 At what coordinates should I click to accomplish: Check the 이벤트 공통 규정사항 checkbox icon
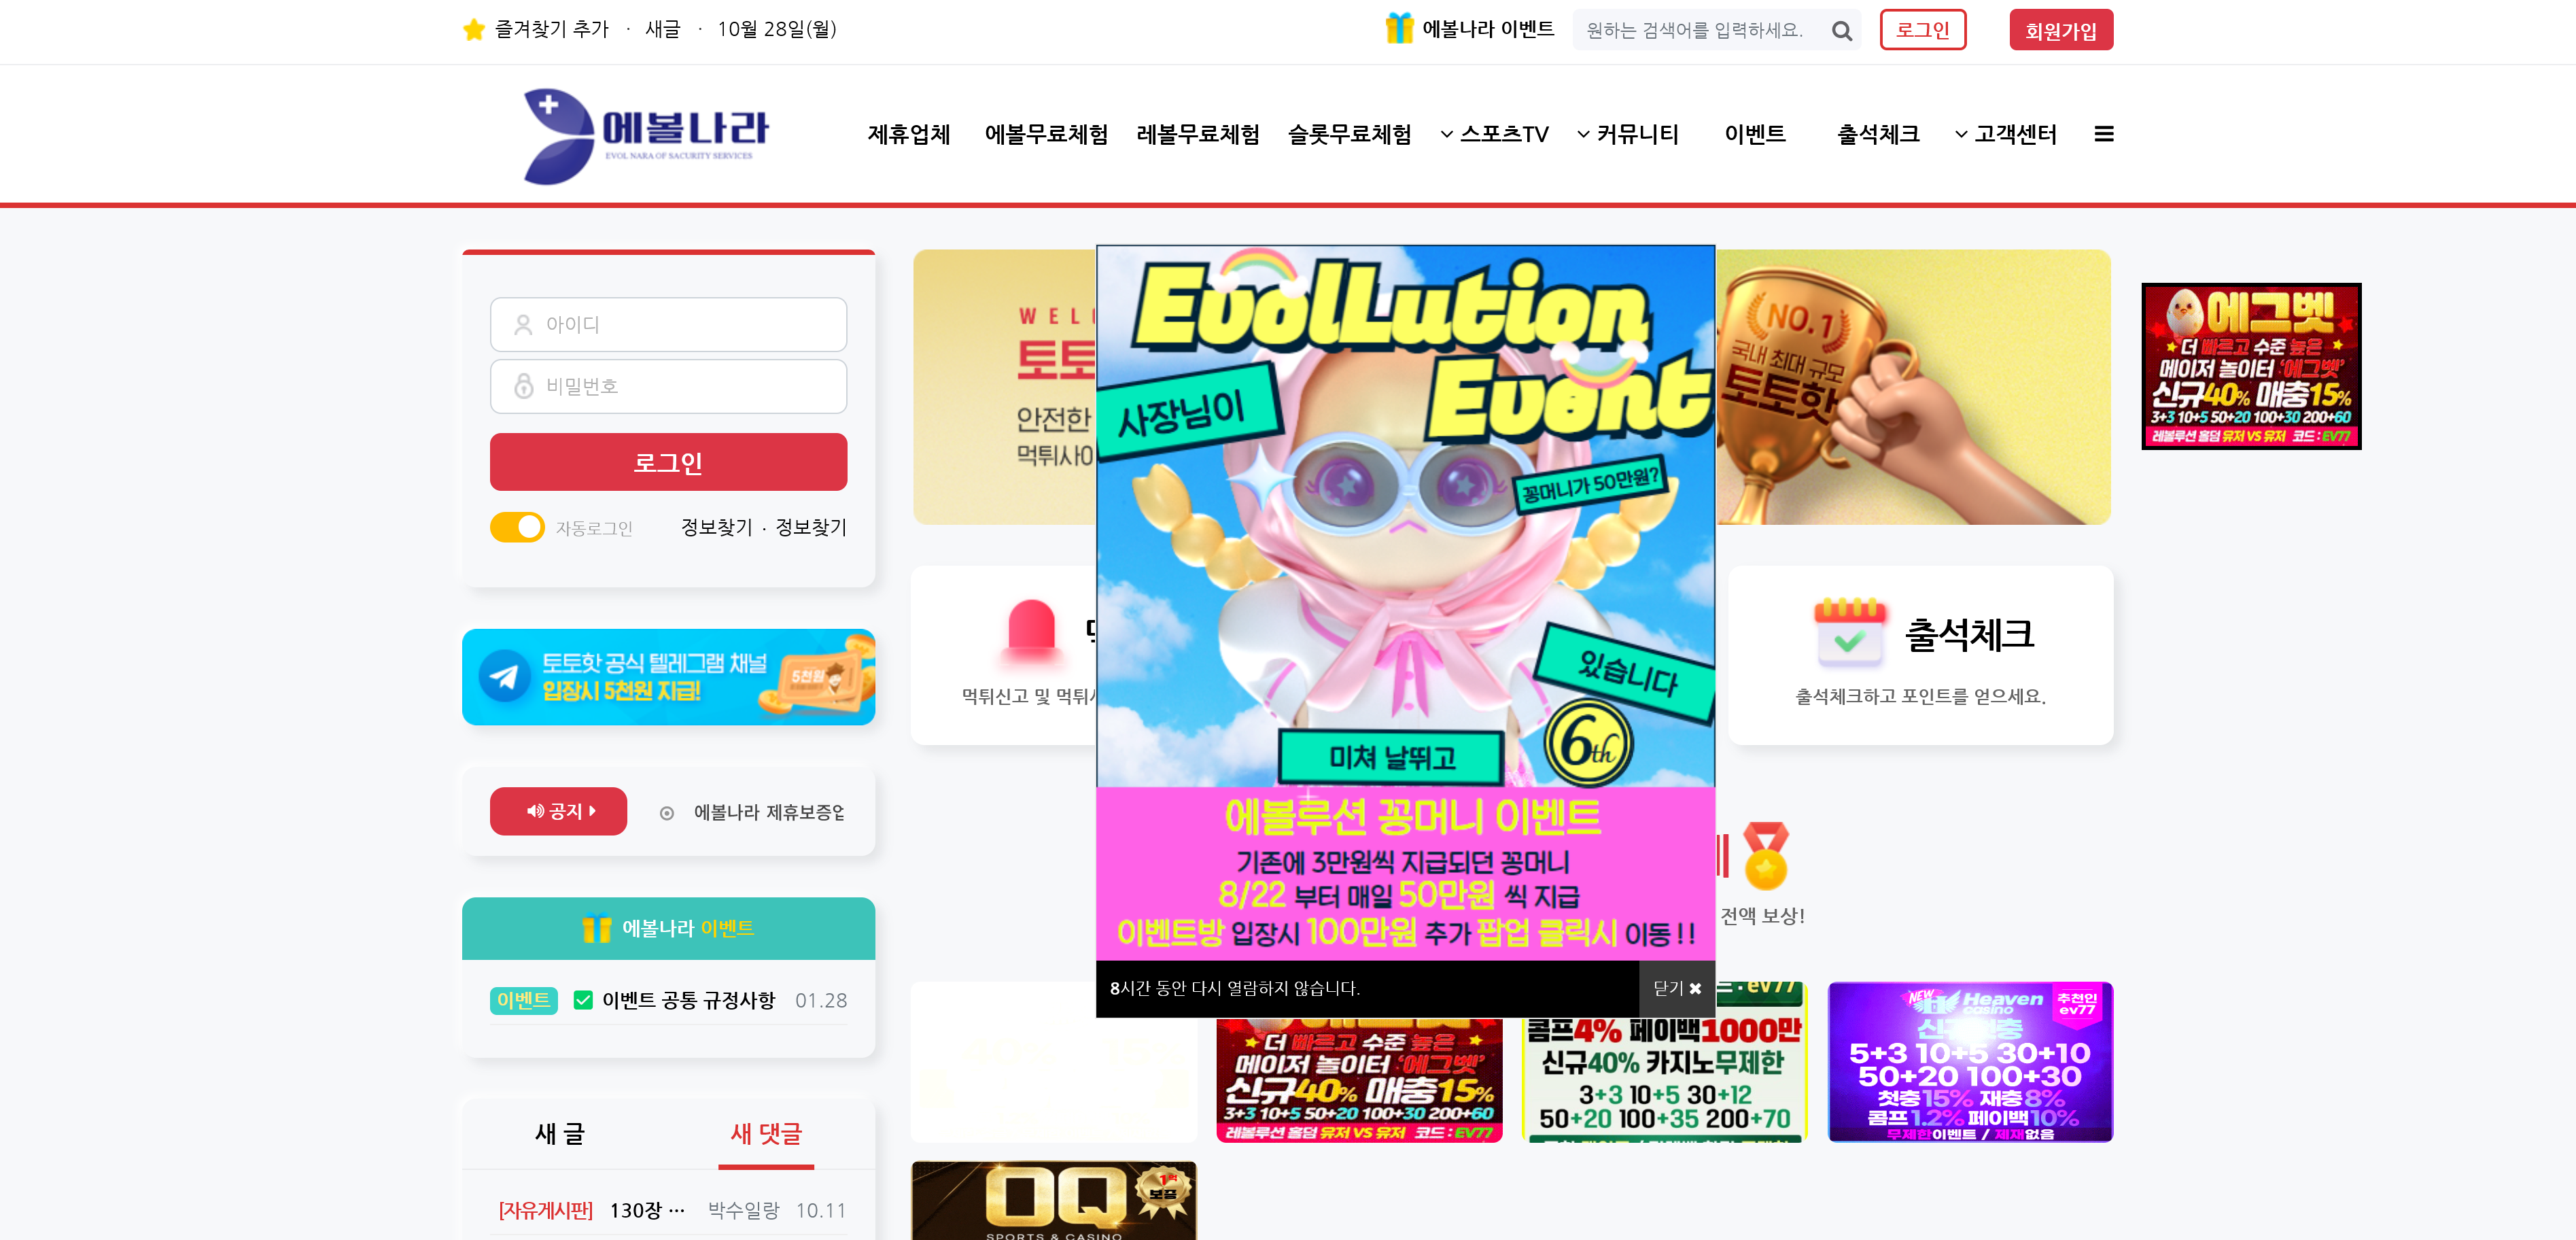583,1000
